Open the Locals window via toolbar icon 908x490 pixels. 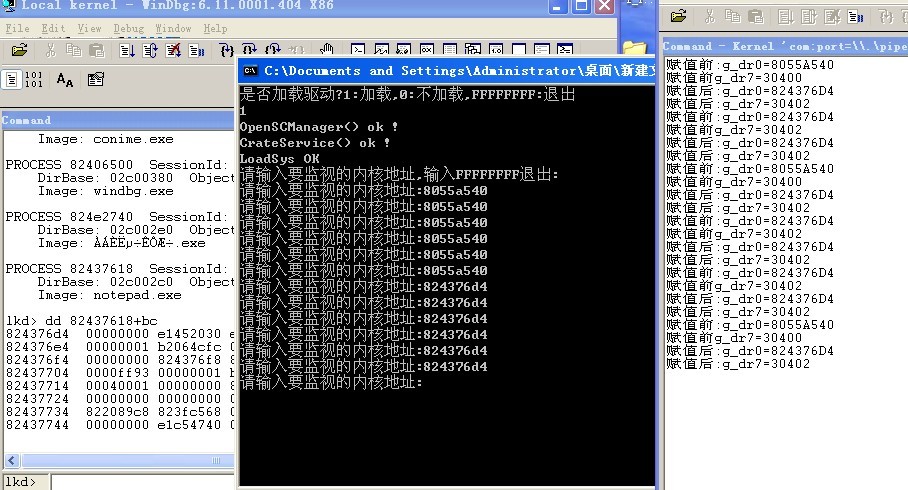(404, 50)
